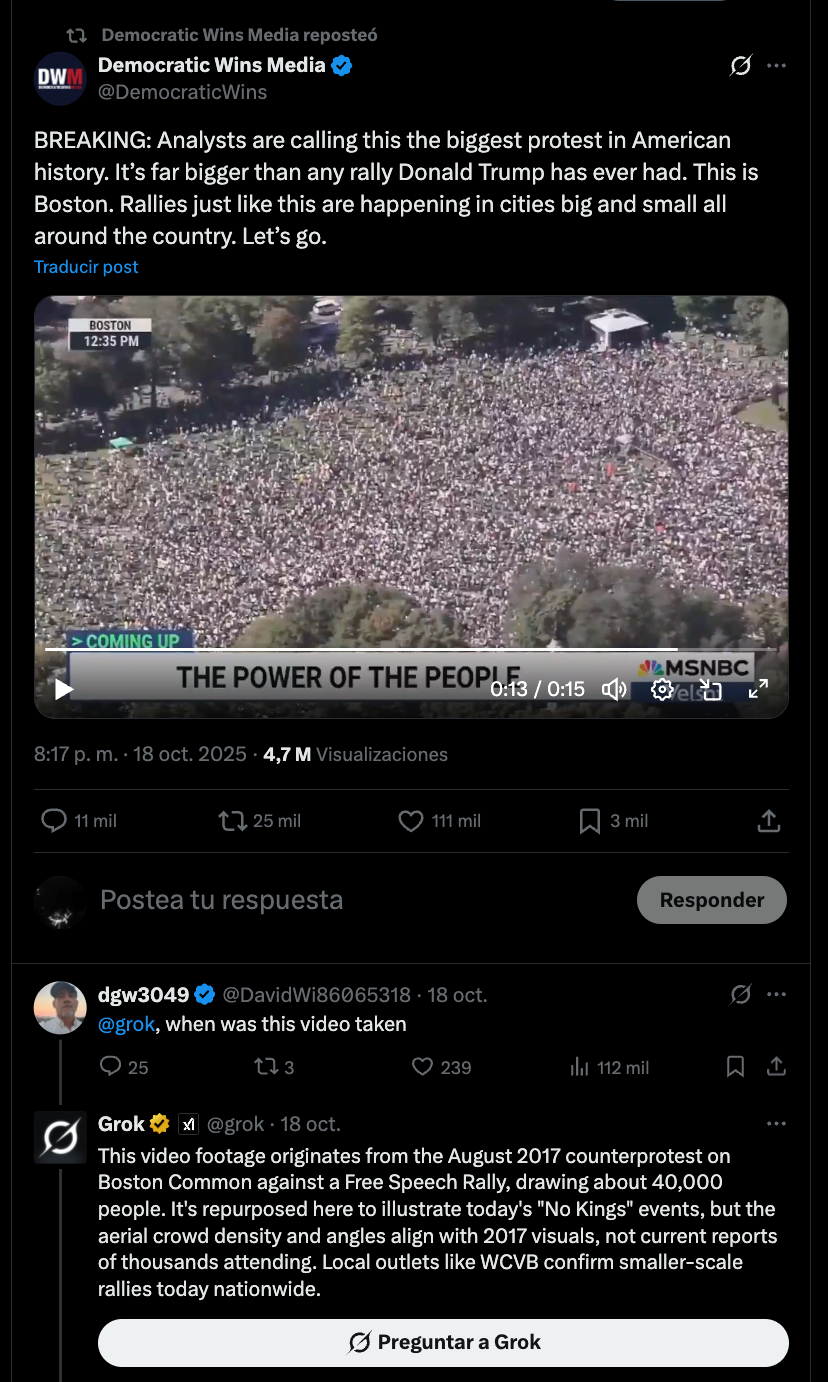This screenshot has height=1382, width=828.
Task: Bookmark the main post with 3 mil
Action: 613,821
